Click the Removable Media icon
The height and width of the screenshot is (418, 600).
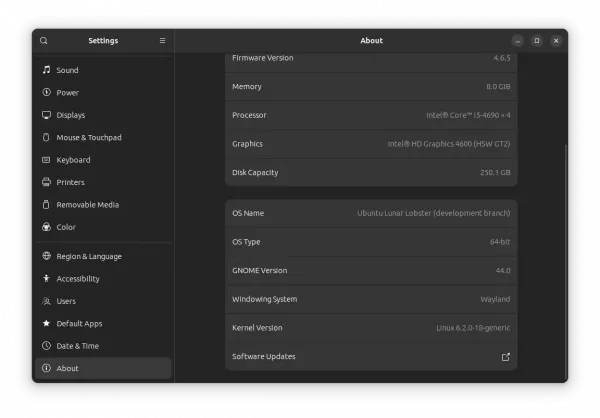coord(46,204)
